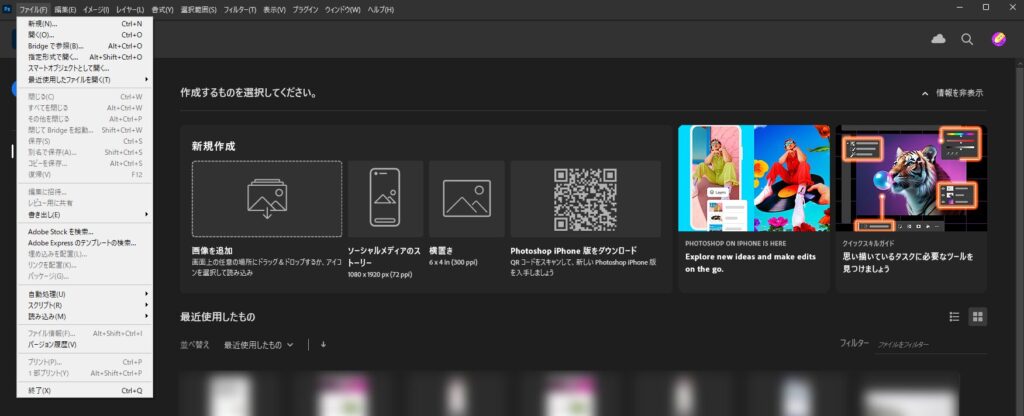Open the 表示(V) menu

pos(274,10)
